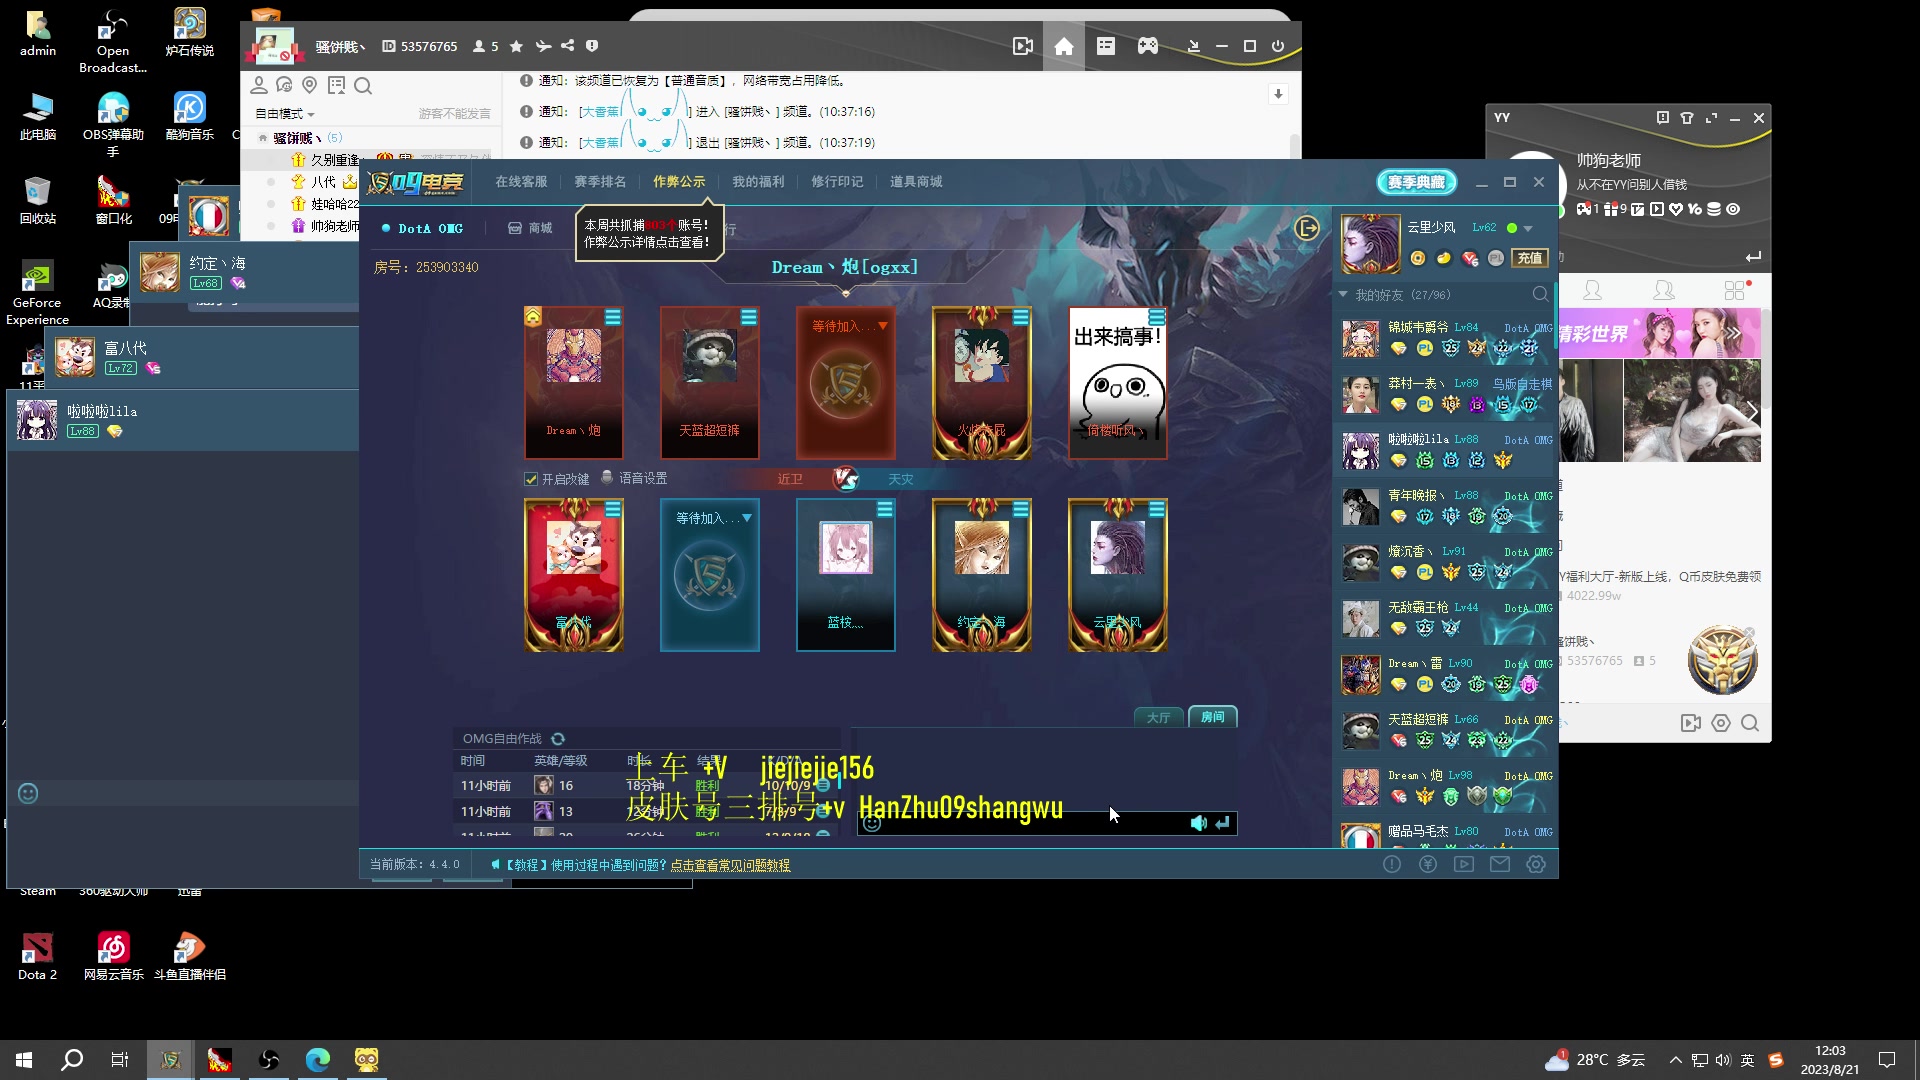Open emoji picker in room chat
Screen dimensions: 1920x1080
click(872, 823)
